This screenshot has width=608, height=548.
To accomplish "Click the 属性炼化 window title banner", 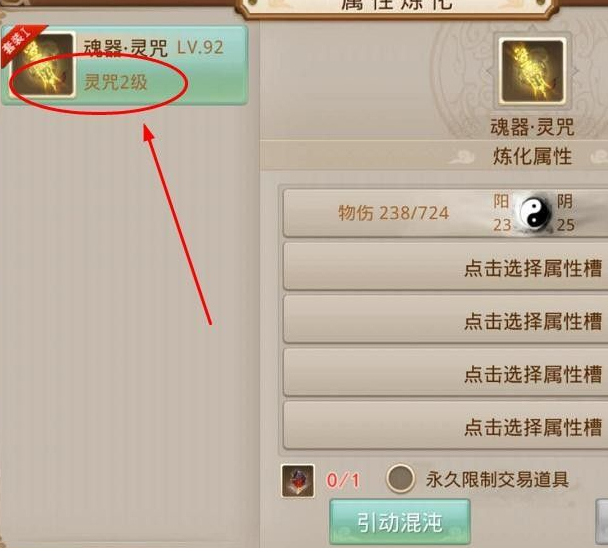I will pos(397,5).
